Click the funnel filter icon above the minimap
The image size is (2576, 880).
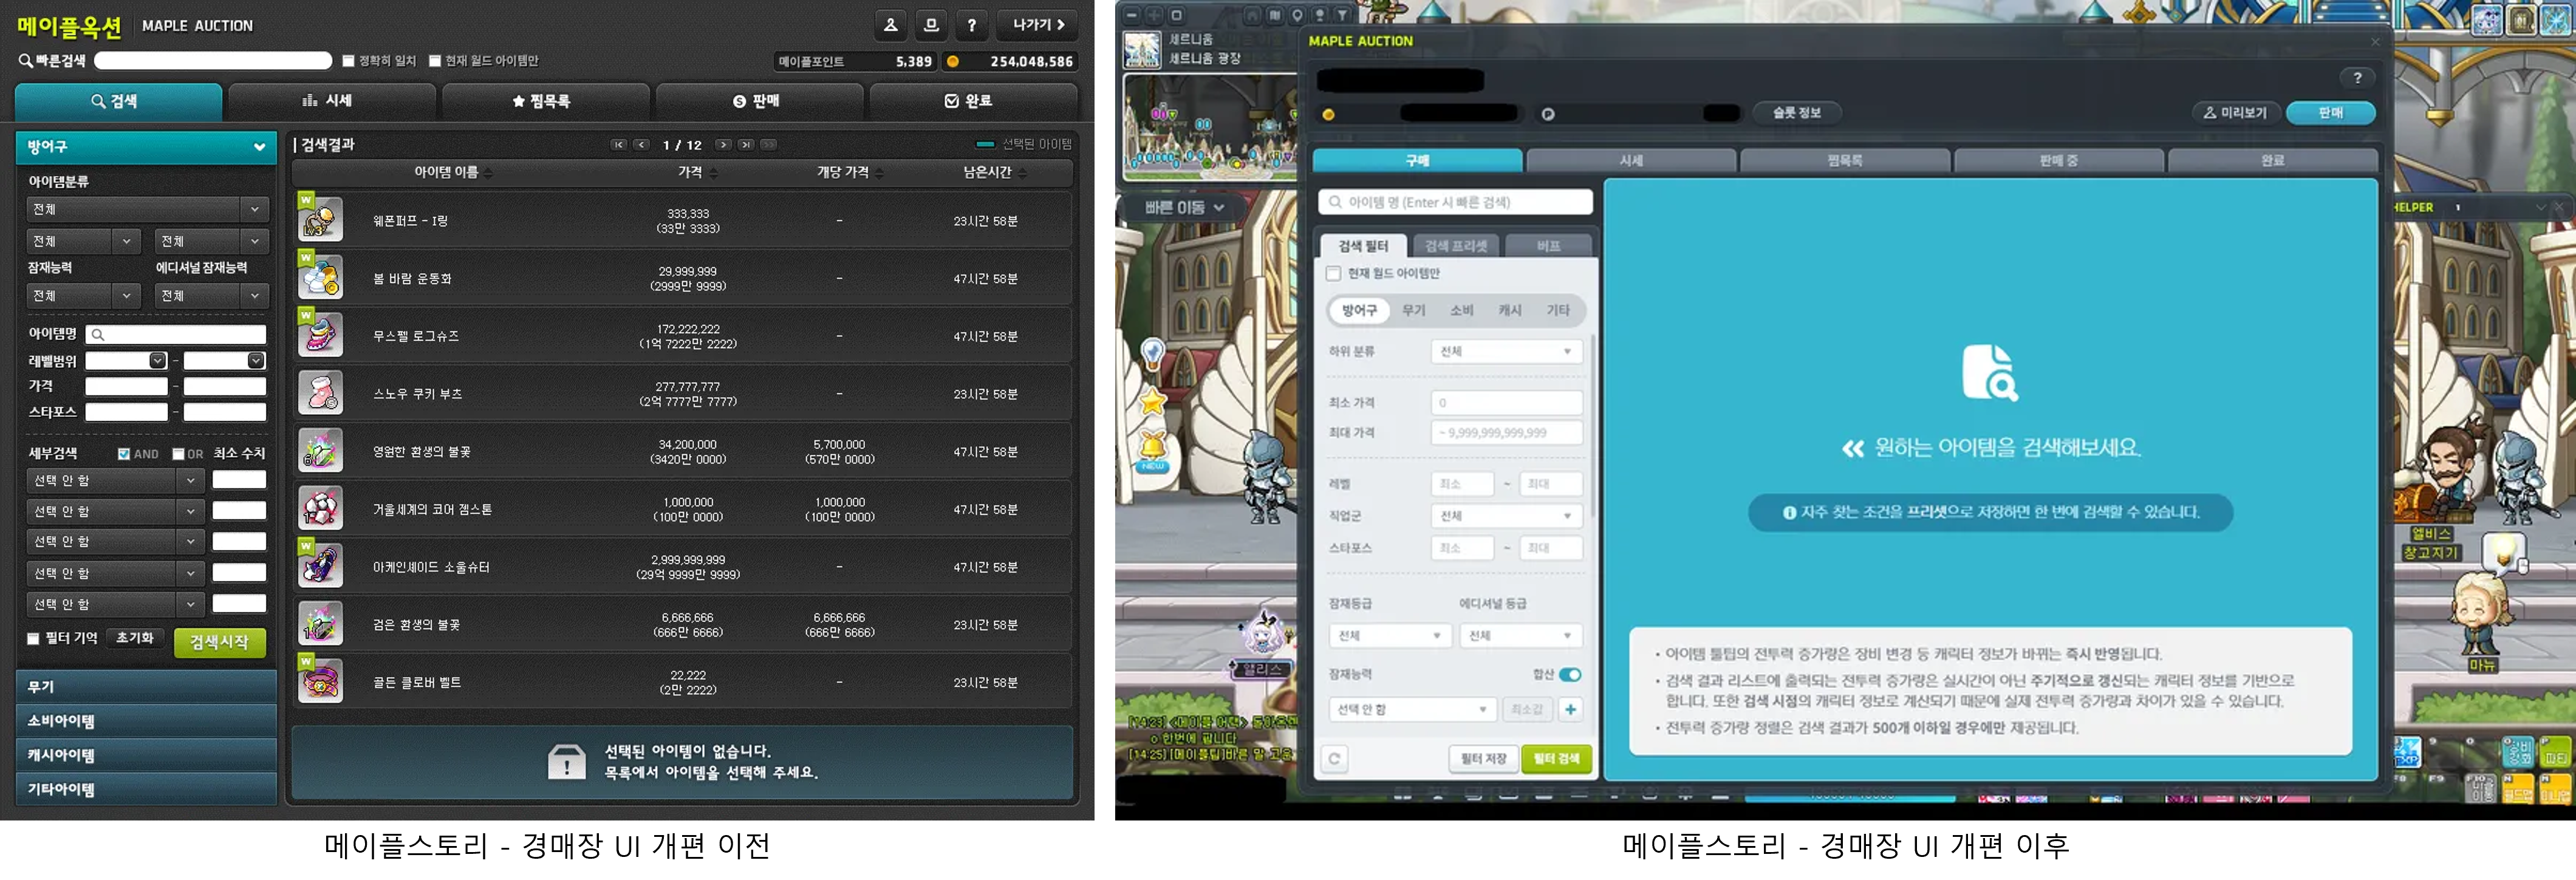1342,15
